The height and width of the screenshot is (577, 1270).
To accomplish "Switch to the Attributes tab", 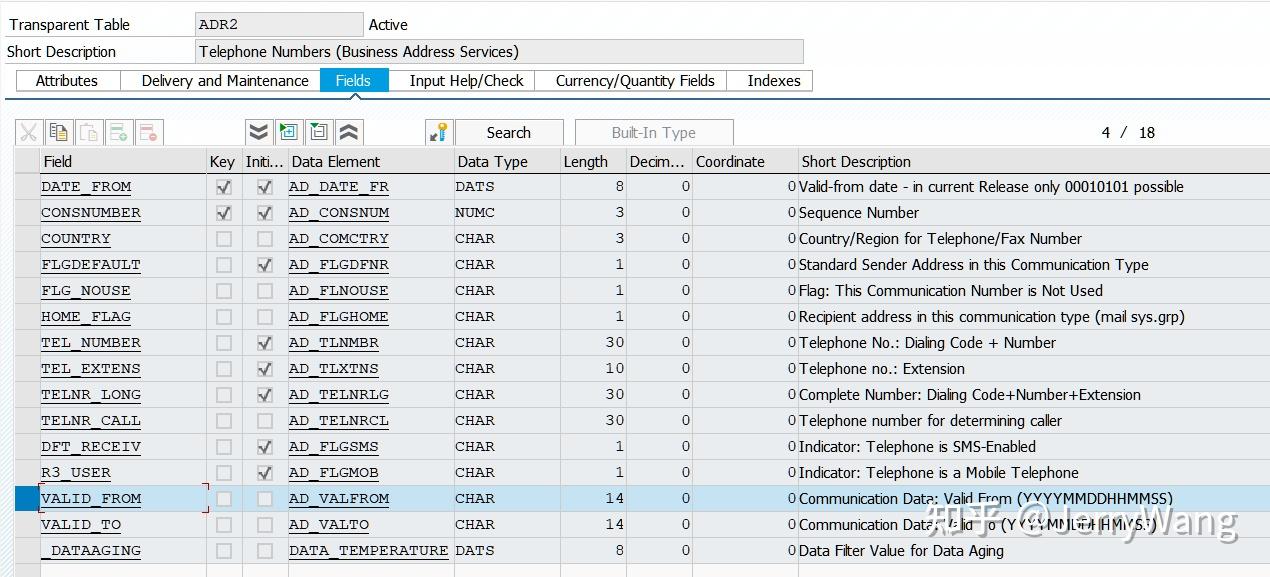I will (x=67, y=81).
